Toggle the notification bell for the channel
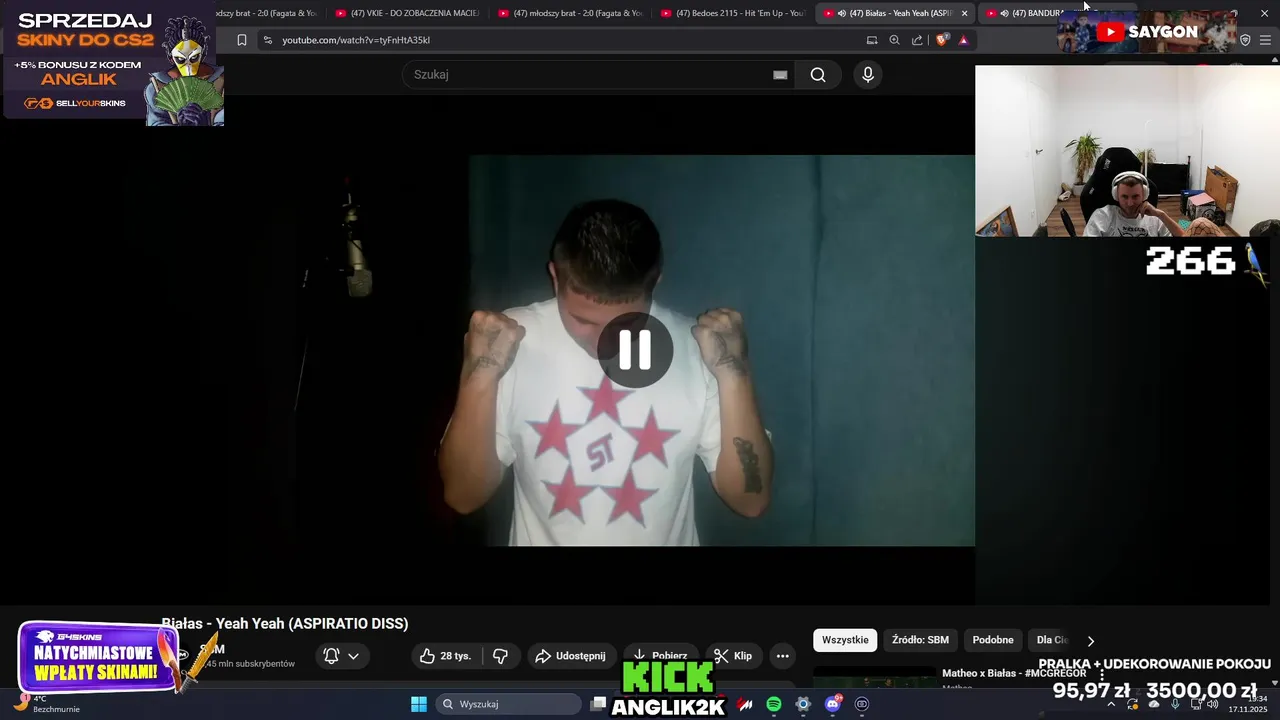This screenshot has height=720, width=1280. point(331,656)
